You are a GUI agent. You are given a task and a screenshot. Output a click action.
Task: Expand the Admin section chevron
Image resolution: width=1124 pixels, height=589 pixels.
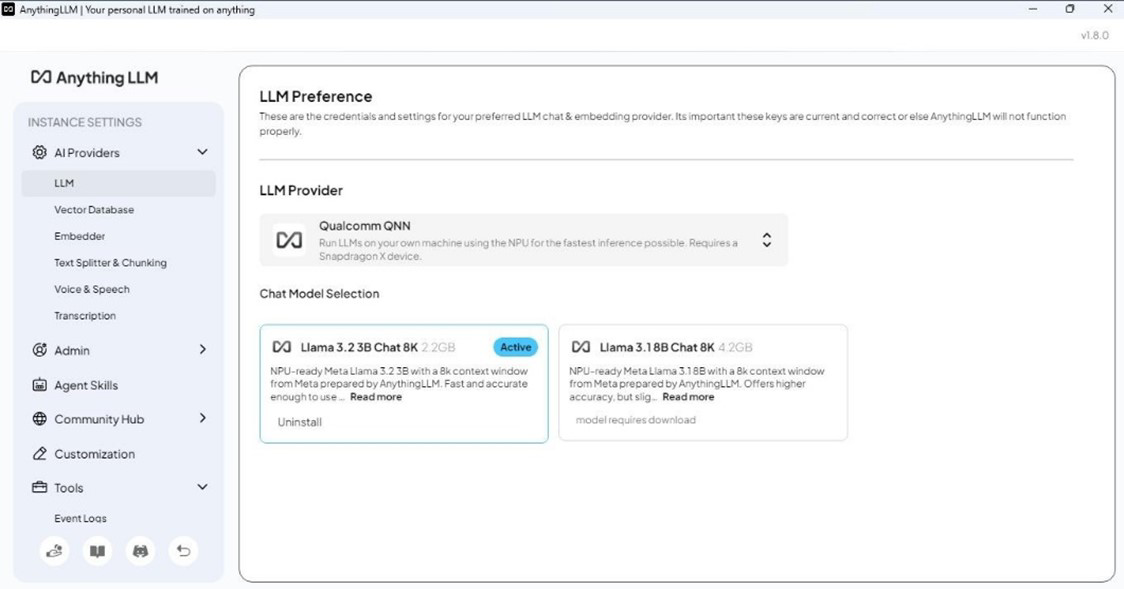tap(202, 349)
